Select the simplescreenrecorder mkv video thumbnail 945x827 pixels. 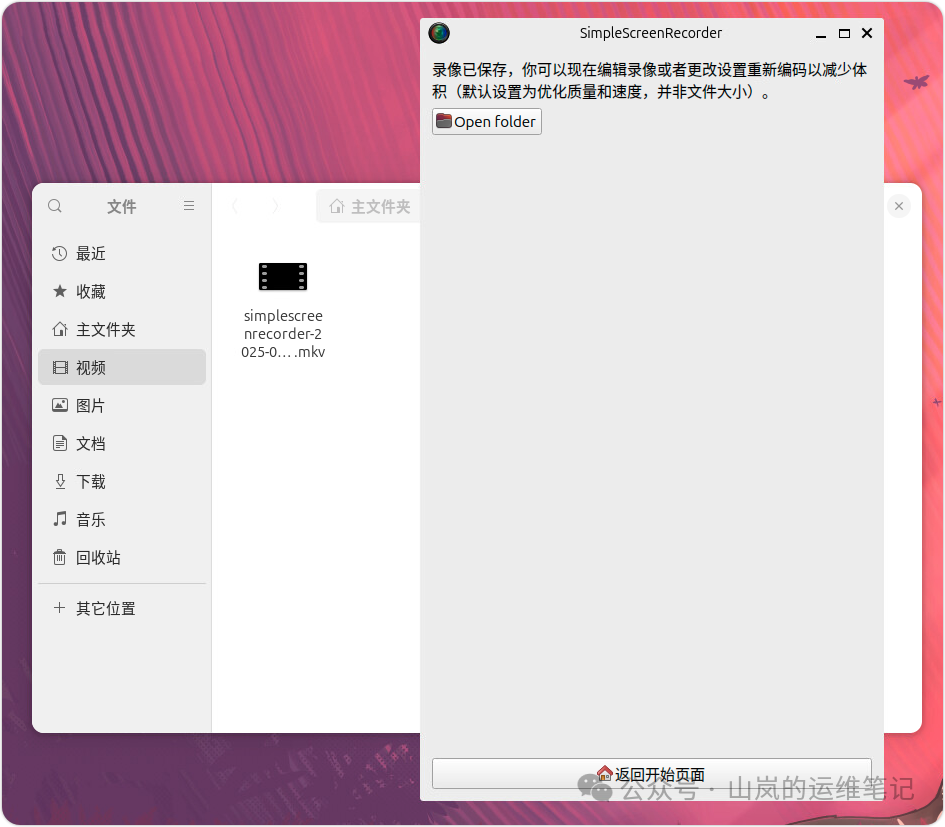[x=283, y=277]
